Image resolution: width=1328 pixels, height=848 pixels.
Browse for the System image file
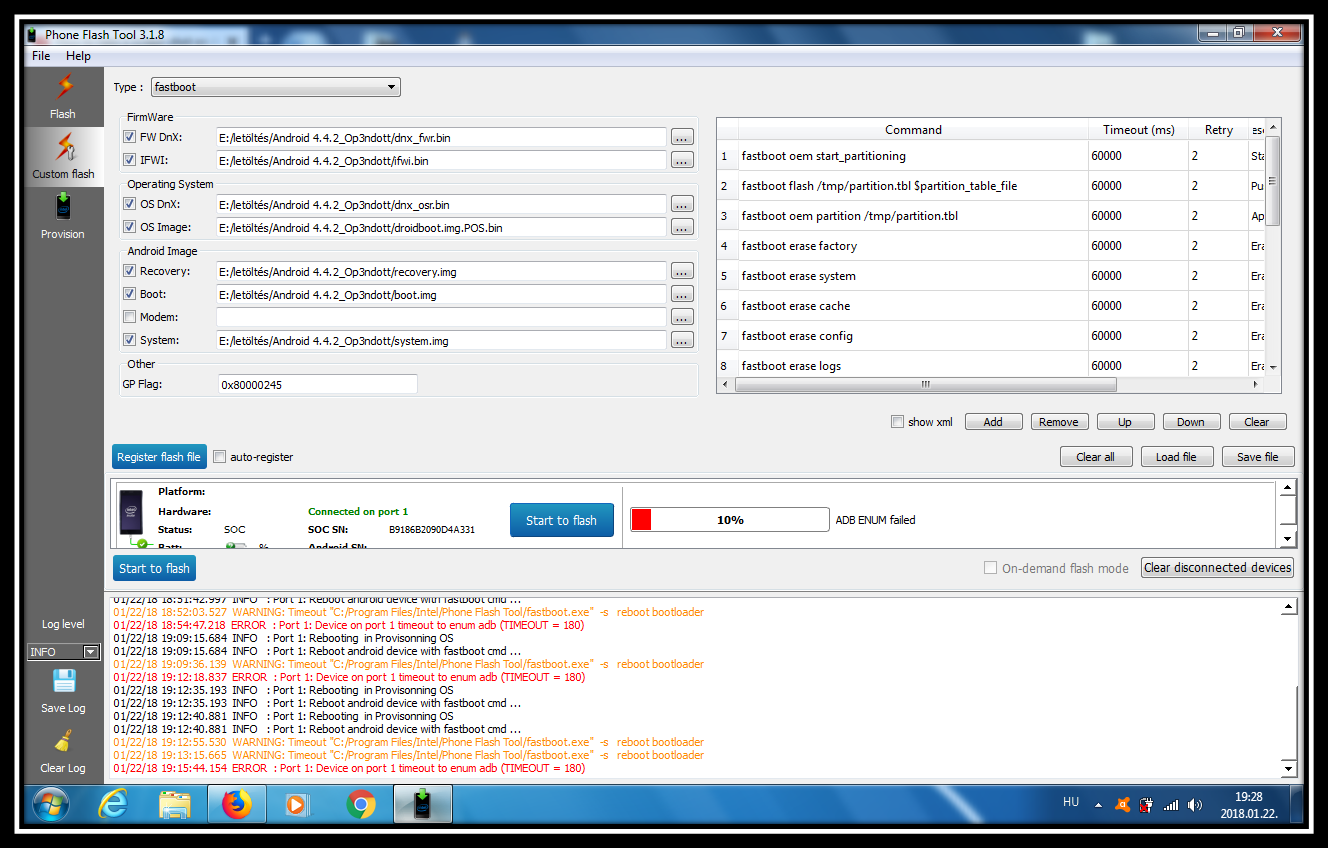pos(682,340)
